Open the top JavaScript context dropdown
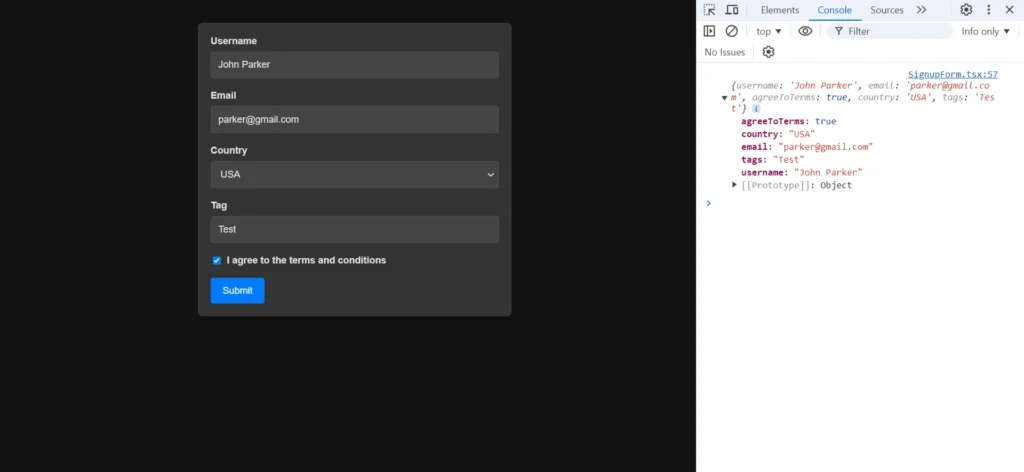1024x472 pixels. tap(769, 31)
